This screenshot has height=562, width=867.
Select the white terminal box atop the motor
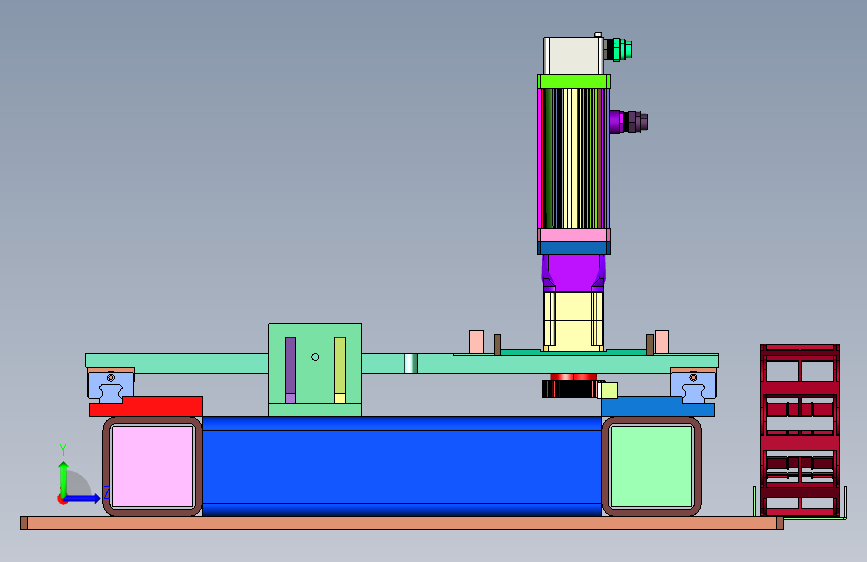point(573,56)
